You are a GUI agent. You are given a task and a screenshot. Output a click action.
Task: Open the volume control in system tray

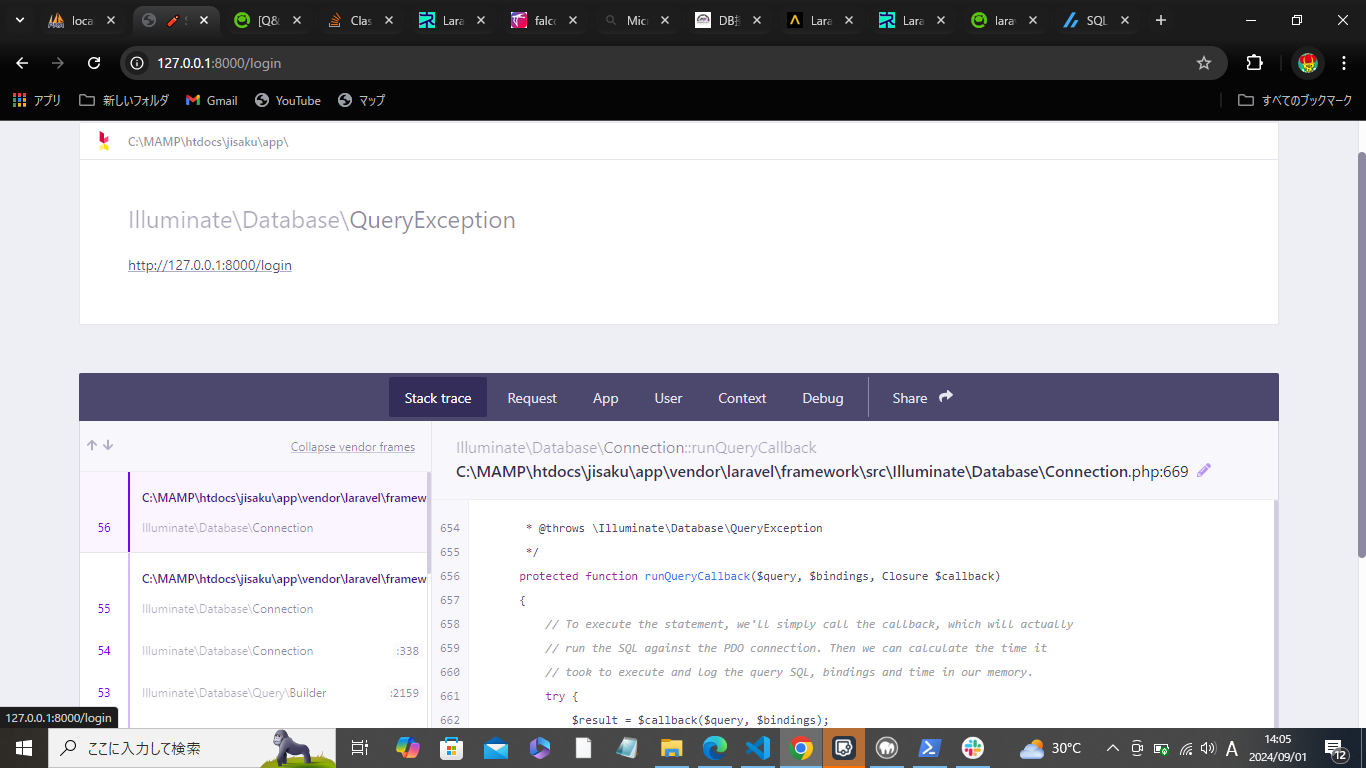pyautogui.click(x=1208, y=748)
